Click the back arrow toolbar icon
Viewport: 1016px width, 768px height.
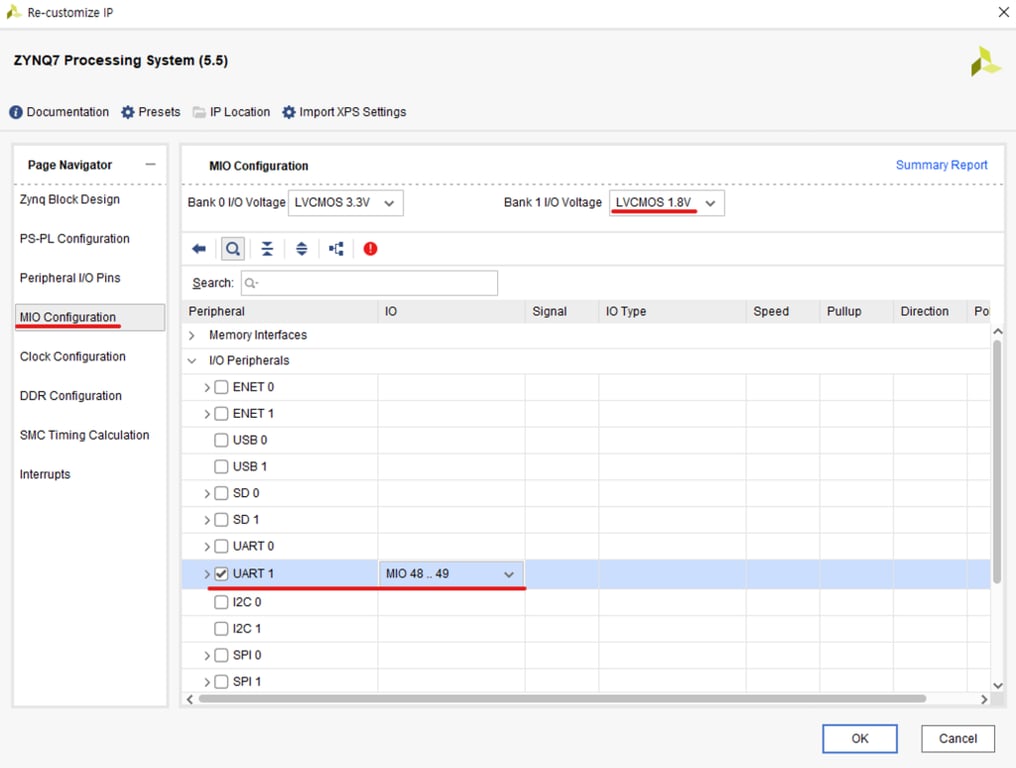[199, 249]
